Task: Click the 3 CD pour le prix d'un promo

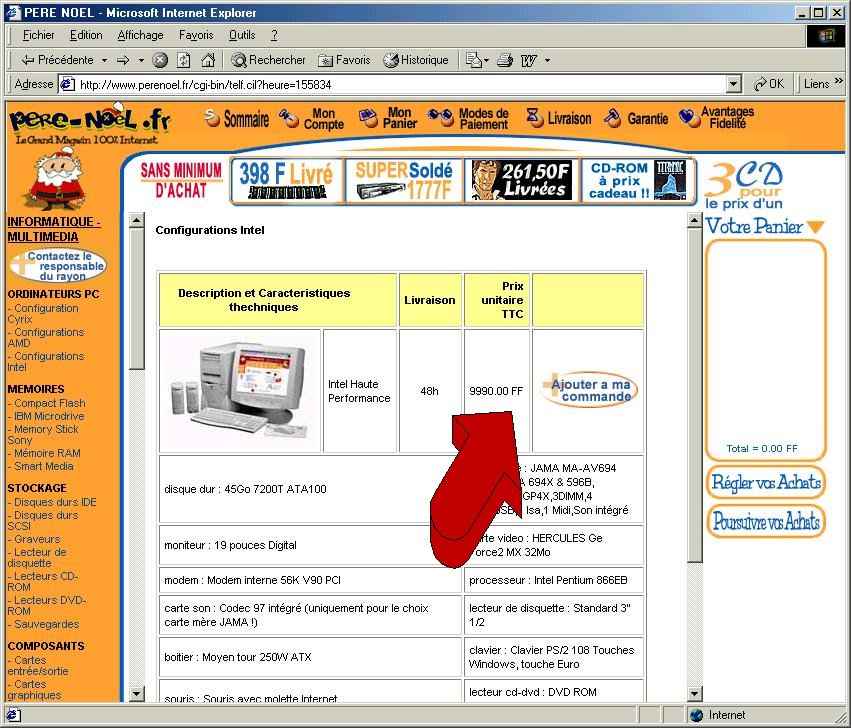Action: [x=744, y=186]
